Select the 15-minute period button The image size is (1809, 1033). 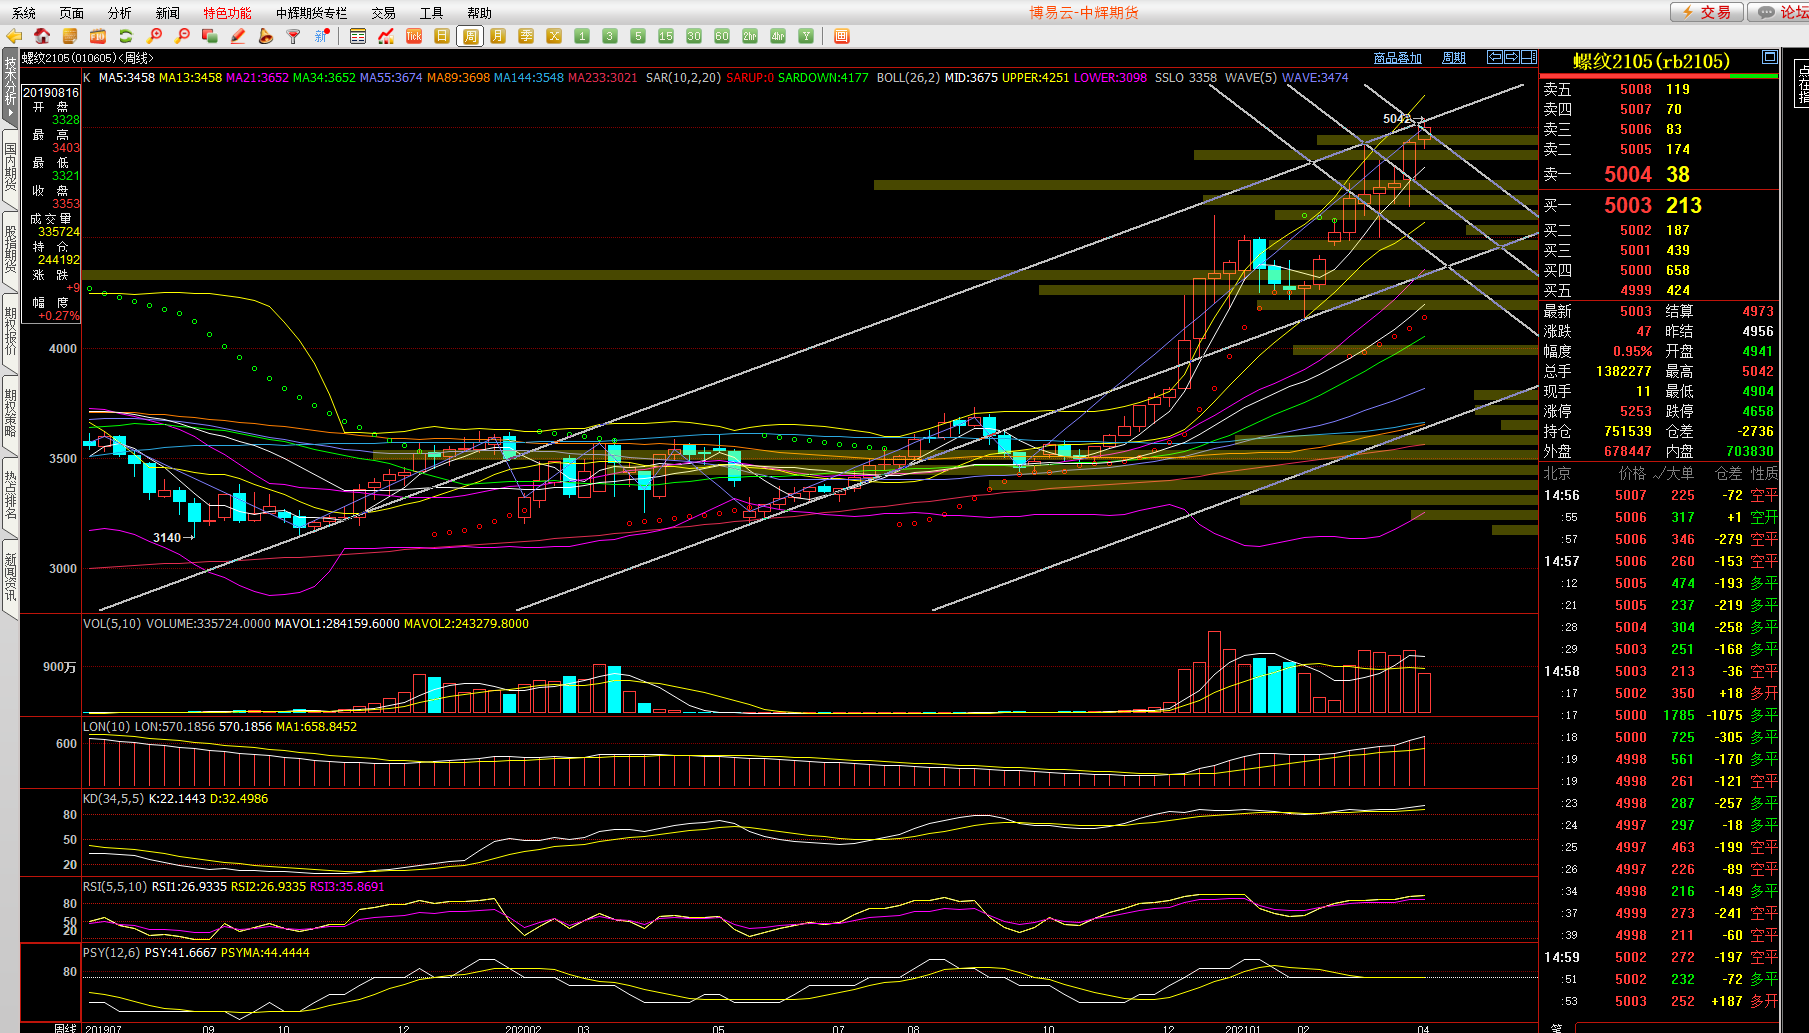coord(666,36)
